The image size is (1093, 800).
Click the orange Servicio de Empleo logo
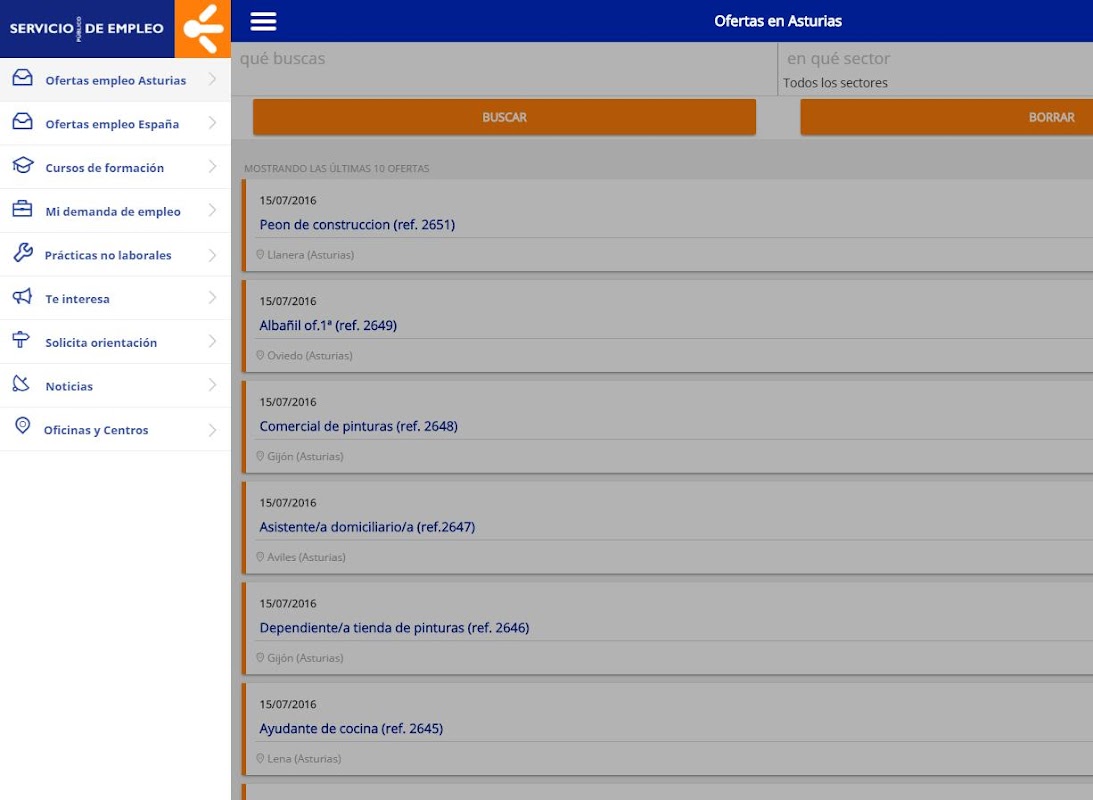(203, 29)
